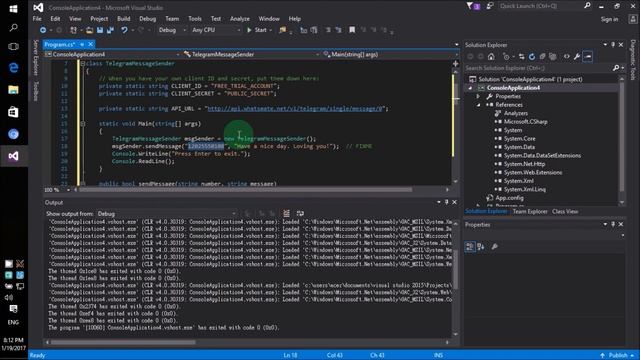The image size is (640, 360).
Task: Toggle Word Wrap in Output panel
Action: 300,213
